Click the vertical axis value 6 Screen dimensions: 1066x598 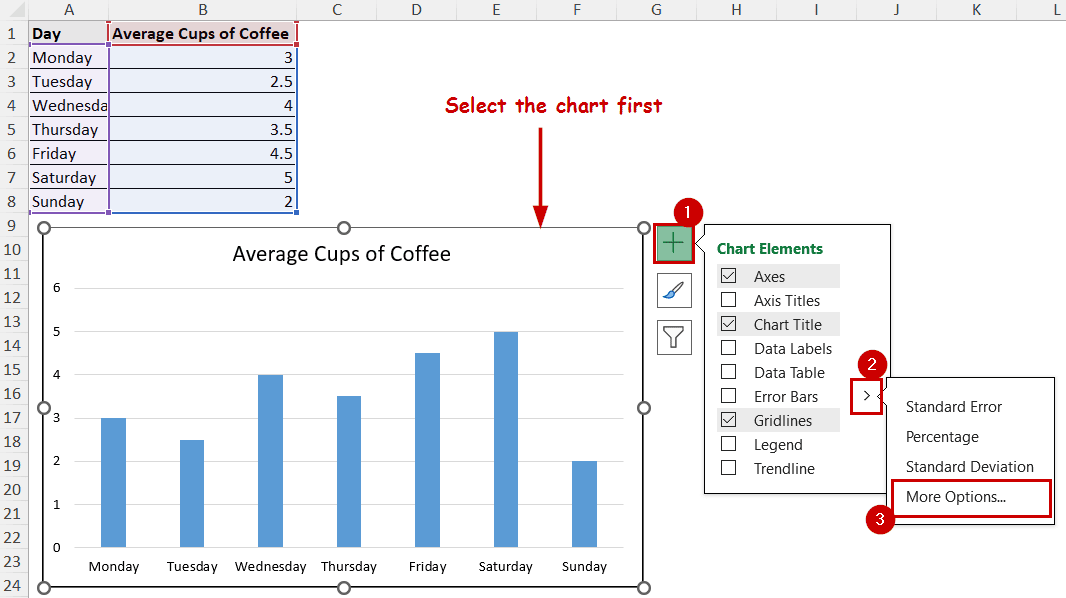click(56, 287)
